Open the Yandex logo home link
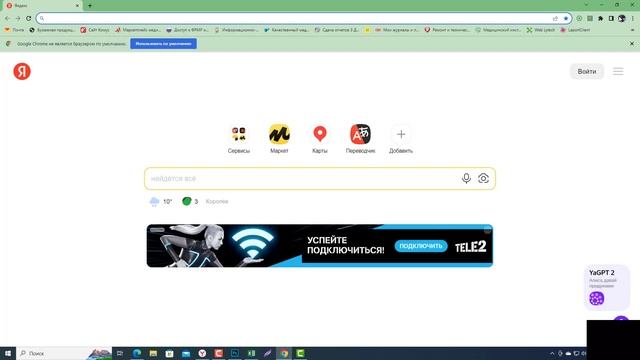This screenshot has height=360, width=640. 22,71
